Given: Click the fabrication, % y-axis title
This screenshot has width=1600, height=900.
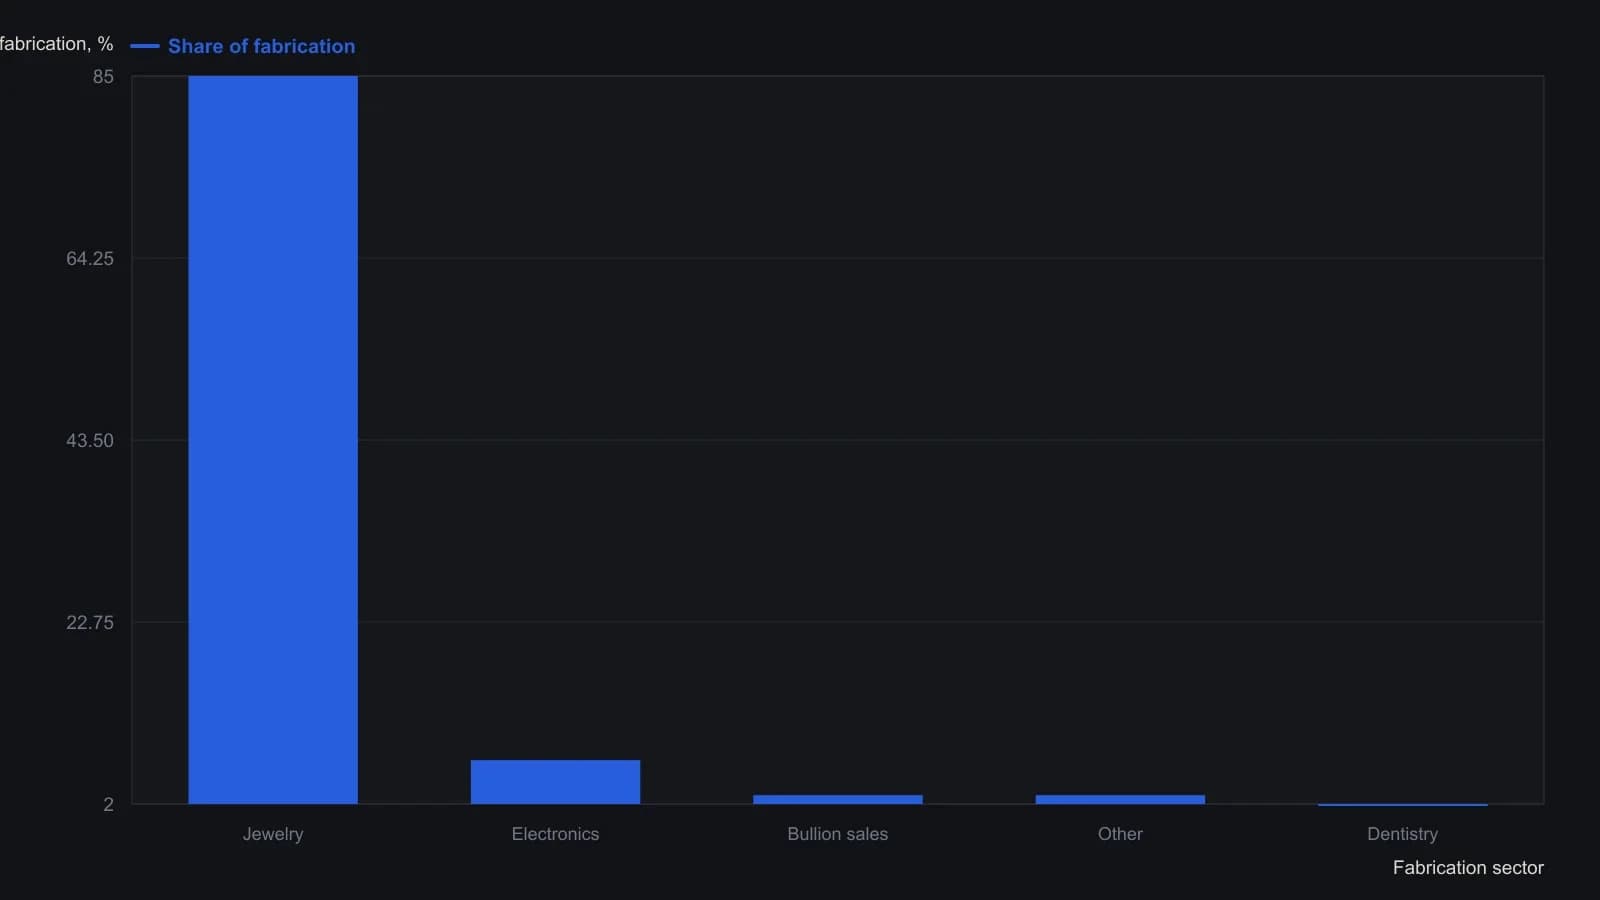Looking at the screenshot, I should [x=56, y=44].
